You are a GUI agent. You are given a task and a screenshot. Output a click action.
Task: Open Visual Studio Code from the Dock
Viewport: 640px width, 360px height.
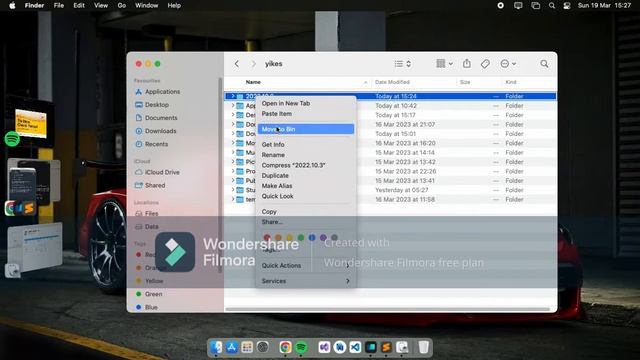coord(355,347)
